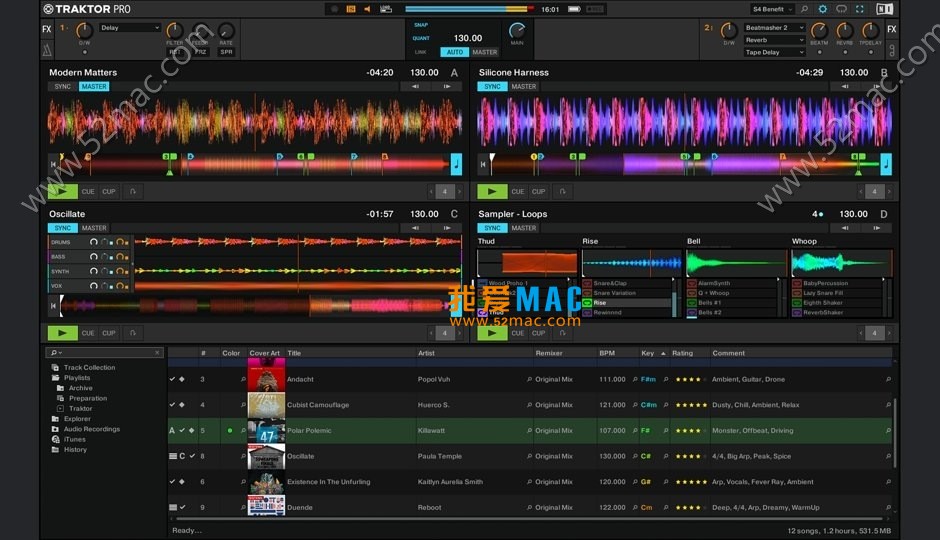The image size is (940, 540).
Task: Open Traktor preferences gear icon
Action: point(822,9)
